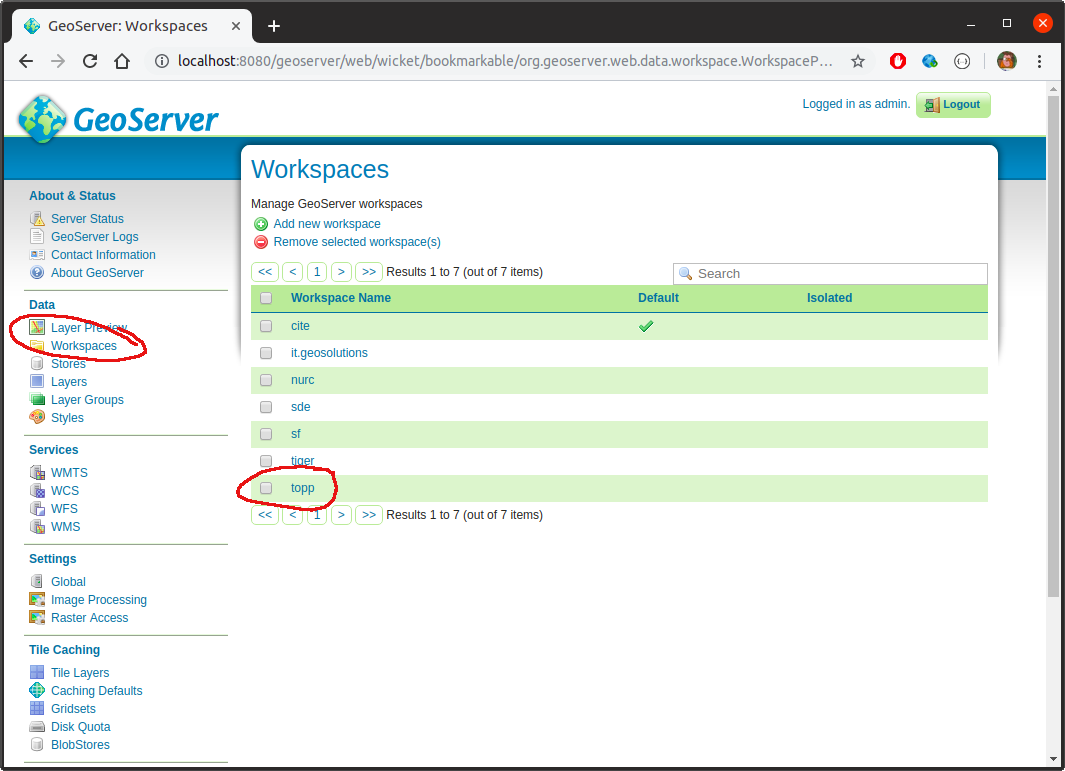This screenshot has height=771, width=1065.
Task: Check the box for tiger workspace
Action: point(266,461)
